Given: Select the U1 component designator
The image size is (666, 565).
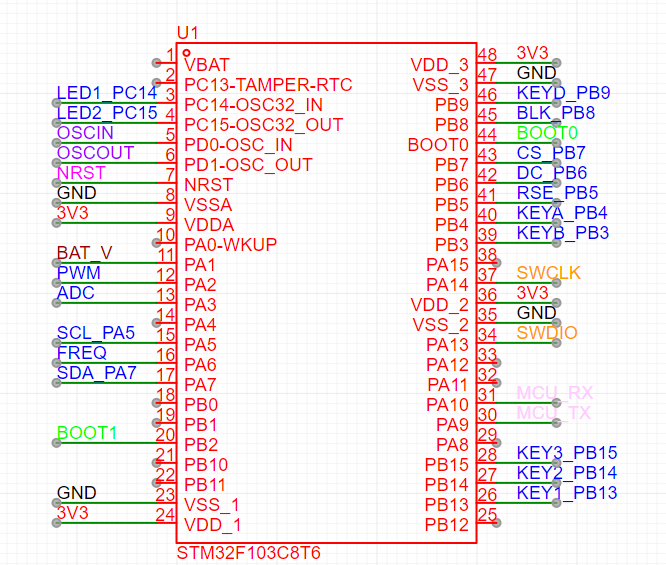Looking at the screenshot, I should click(188, 33).
